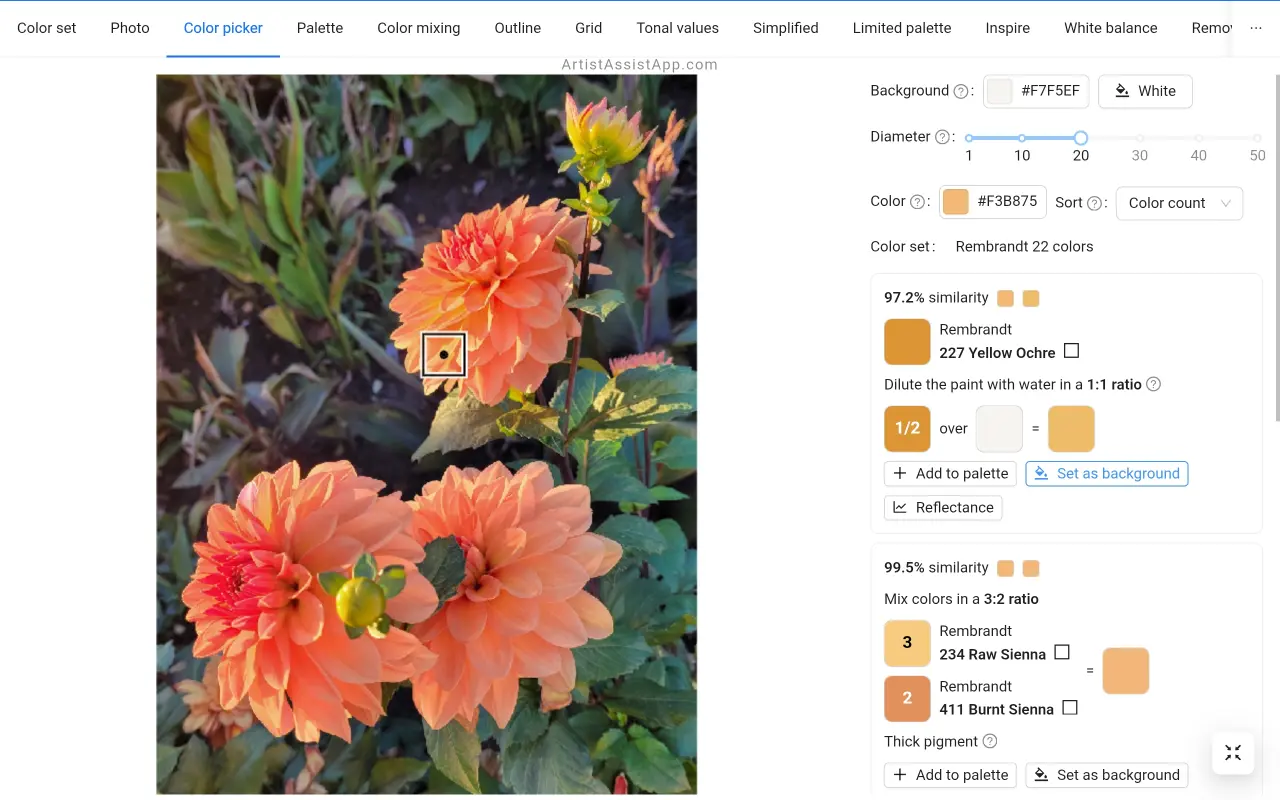Select the Simplified tab
Screen dimensions: 1280x800
[786, 28]
